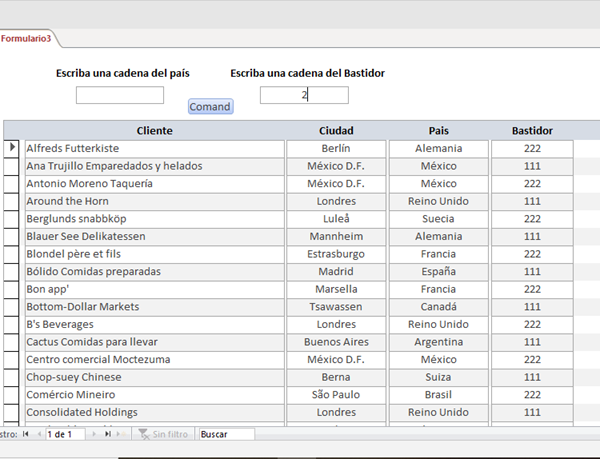The width and height of the screenshot is (600, 459).
Task: Select row selector beside Around the Horn
Action: click(x=13, y=201)
